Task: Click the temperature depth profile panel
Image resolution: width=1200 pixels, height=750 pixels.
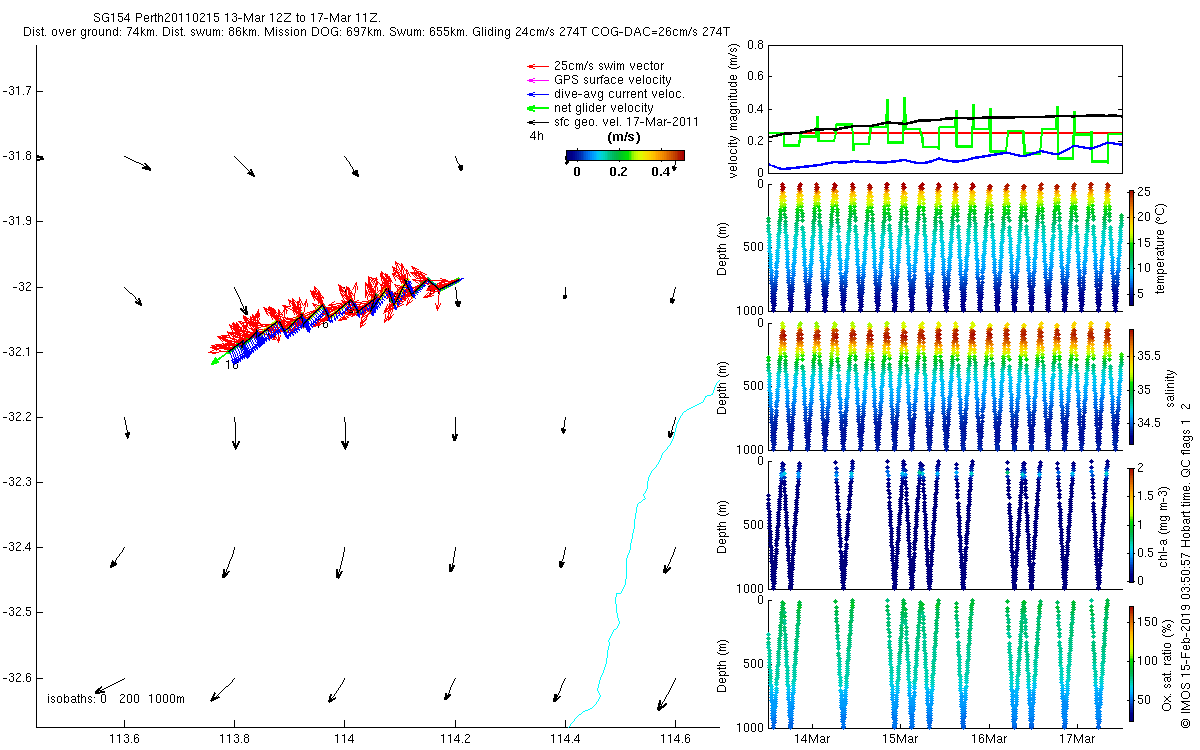Action: (944, 247)
